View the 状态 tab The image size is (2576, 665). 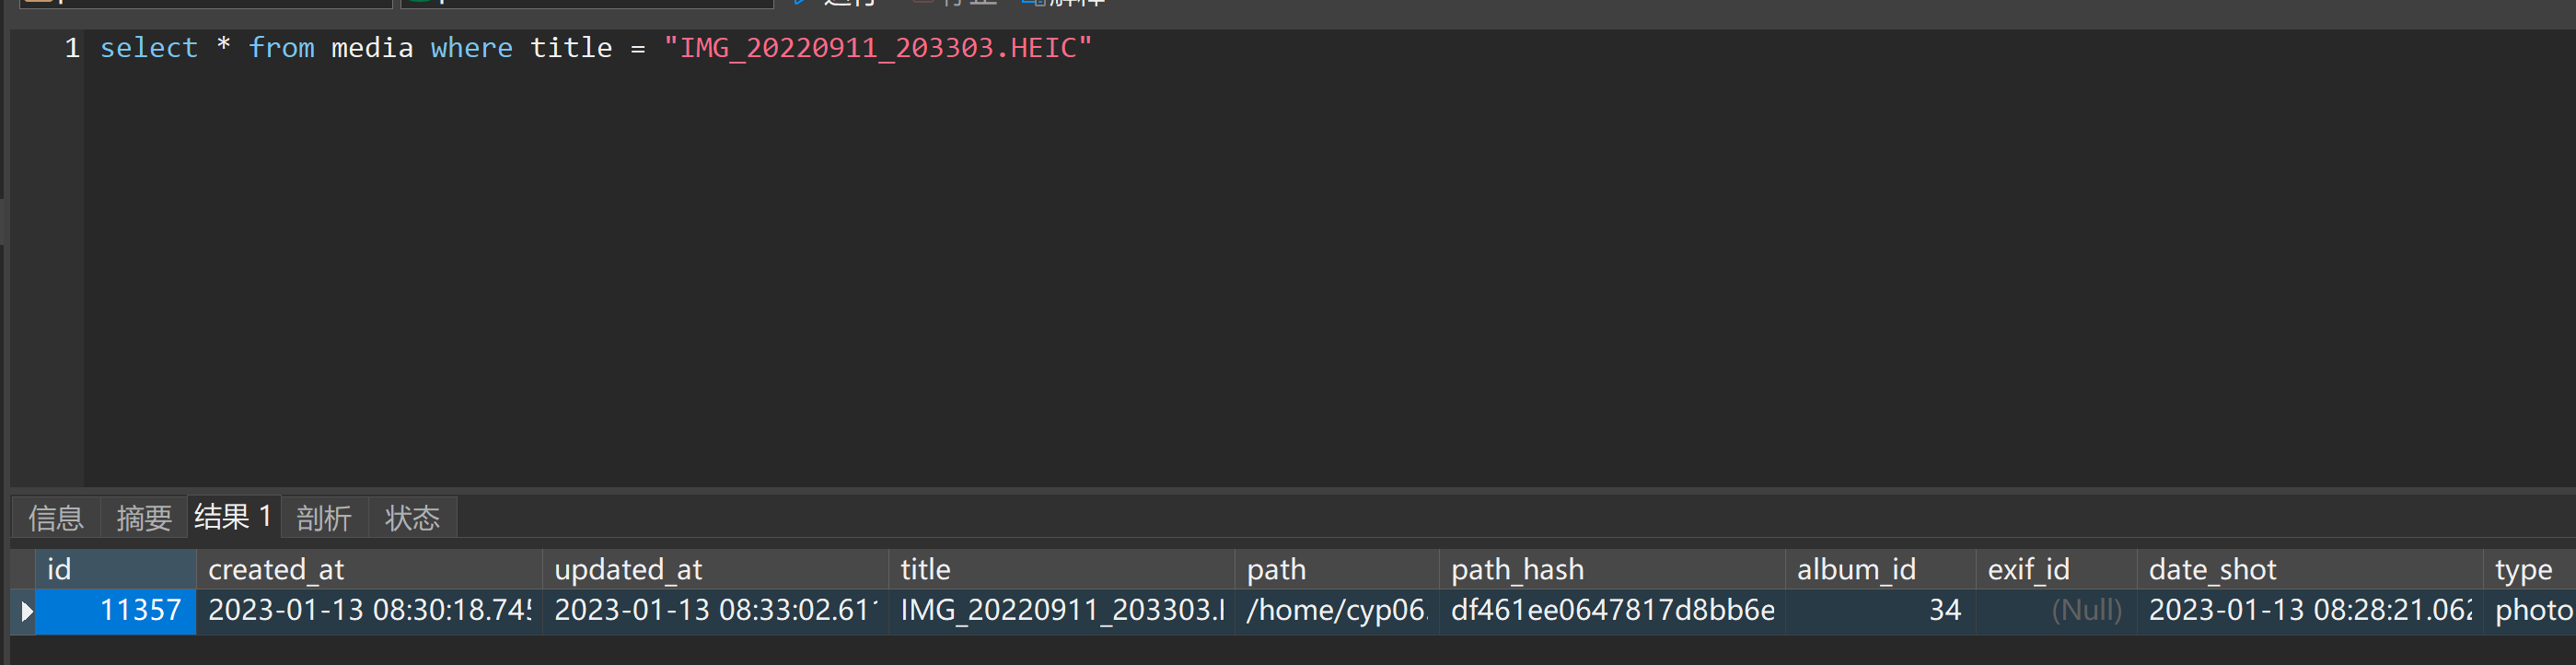(x=412, y=517)
